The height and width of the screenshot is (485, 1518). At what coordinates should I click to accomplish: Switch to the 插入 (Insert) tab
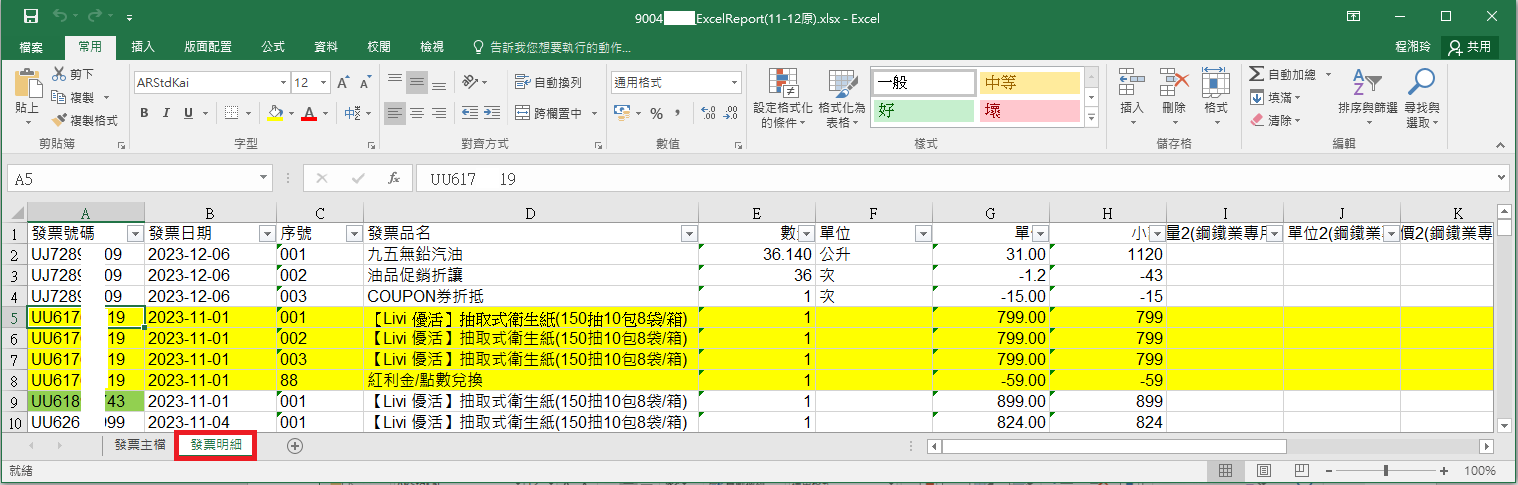(x=143, y=47)
